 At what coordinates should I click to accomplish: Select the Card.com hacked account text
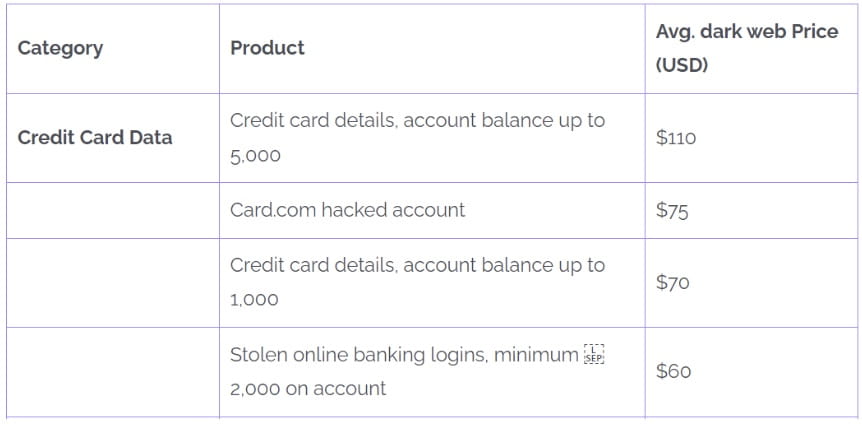click(347, 210)
